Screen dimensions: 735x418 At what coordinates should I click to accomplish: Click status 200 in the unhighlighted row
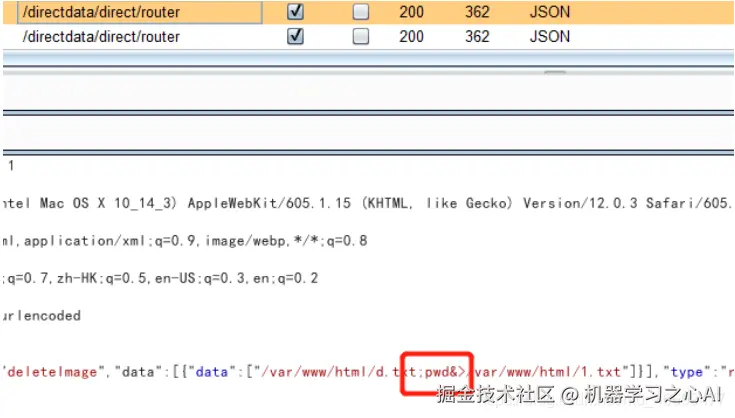click(x=412, y=37)
